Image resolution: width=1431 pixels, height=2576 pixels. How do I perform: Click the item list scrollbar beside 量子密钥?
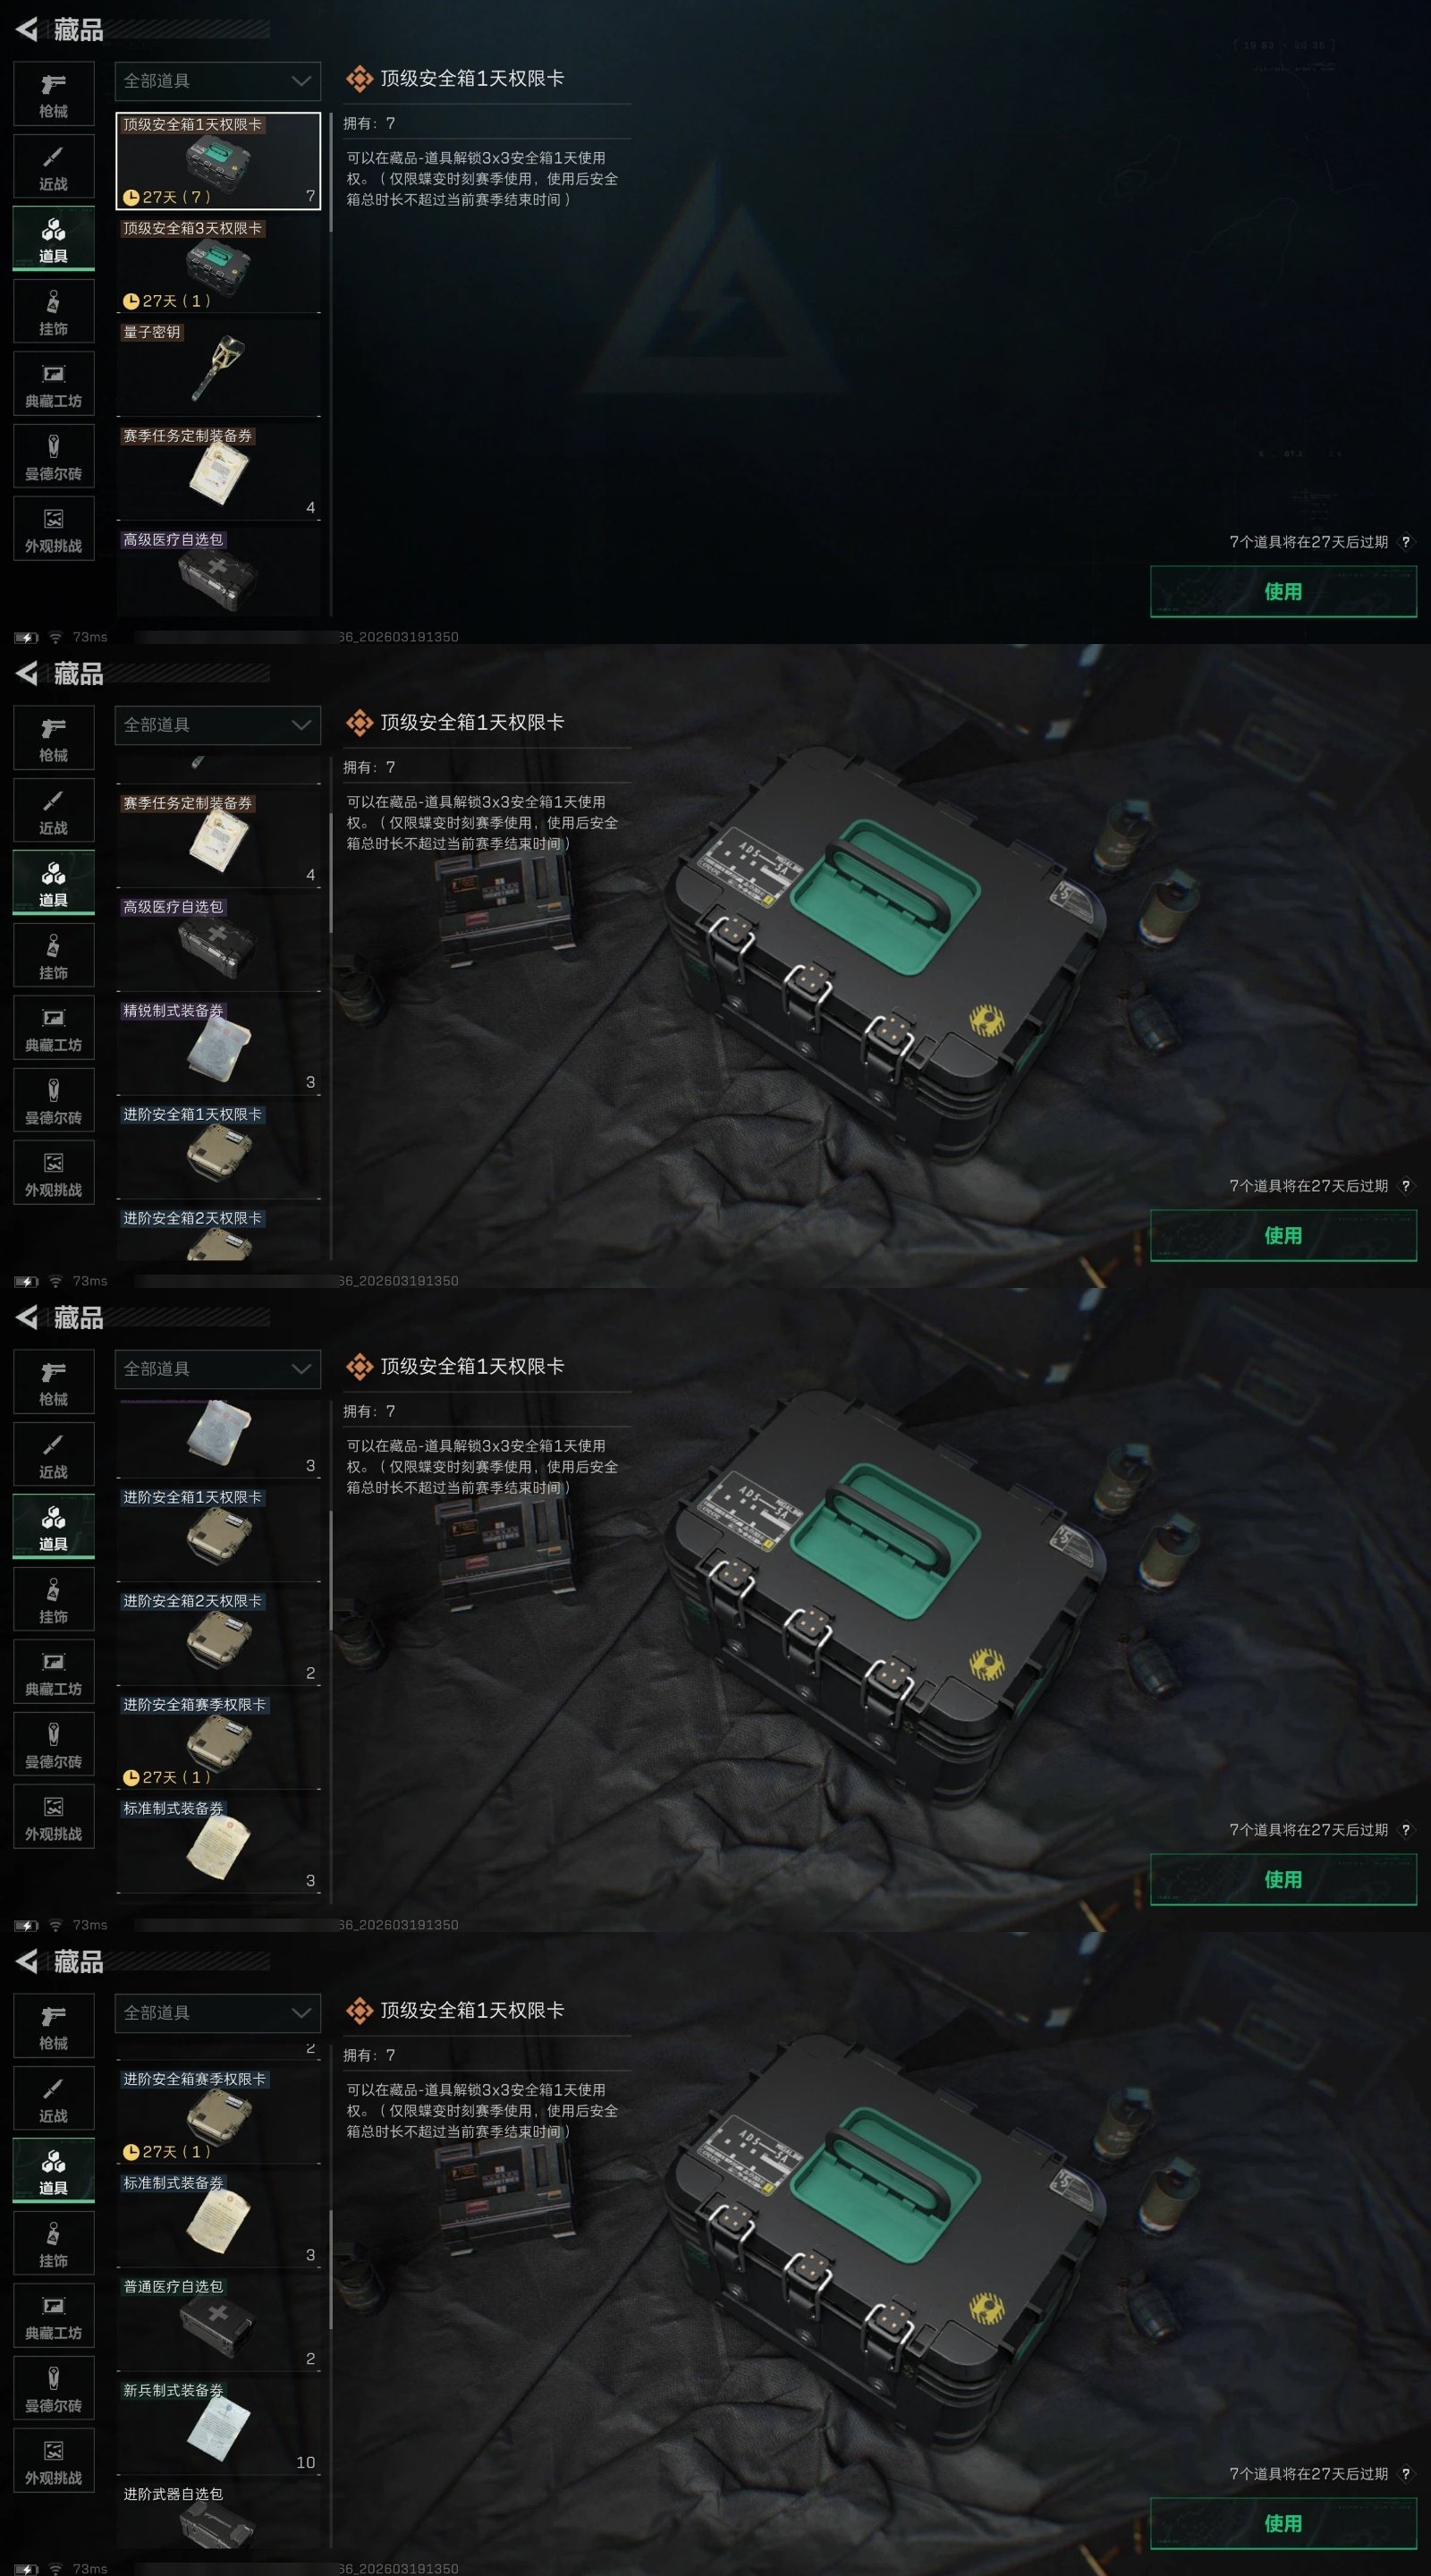tap(330, 365)
